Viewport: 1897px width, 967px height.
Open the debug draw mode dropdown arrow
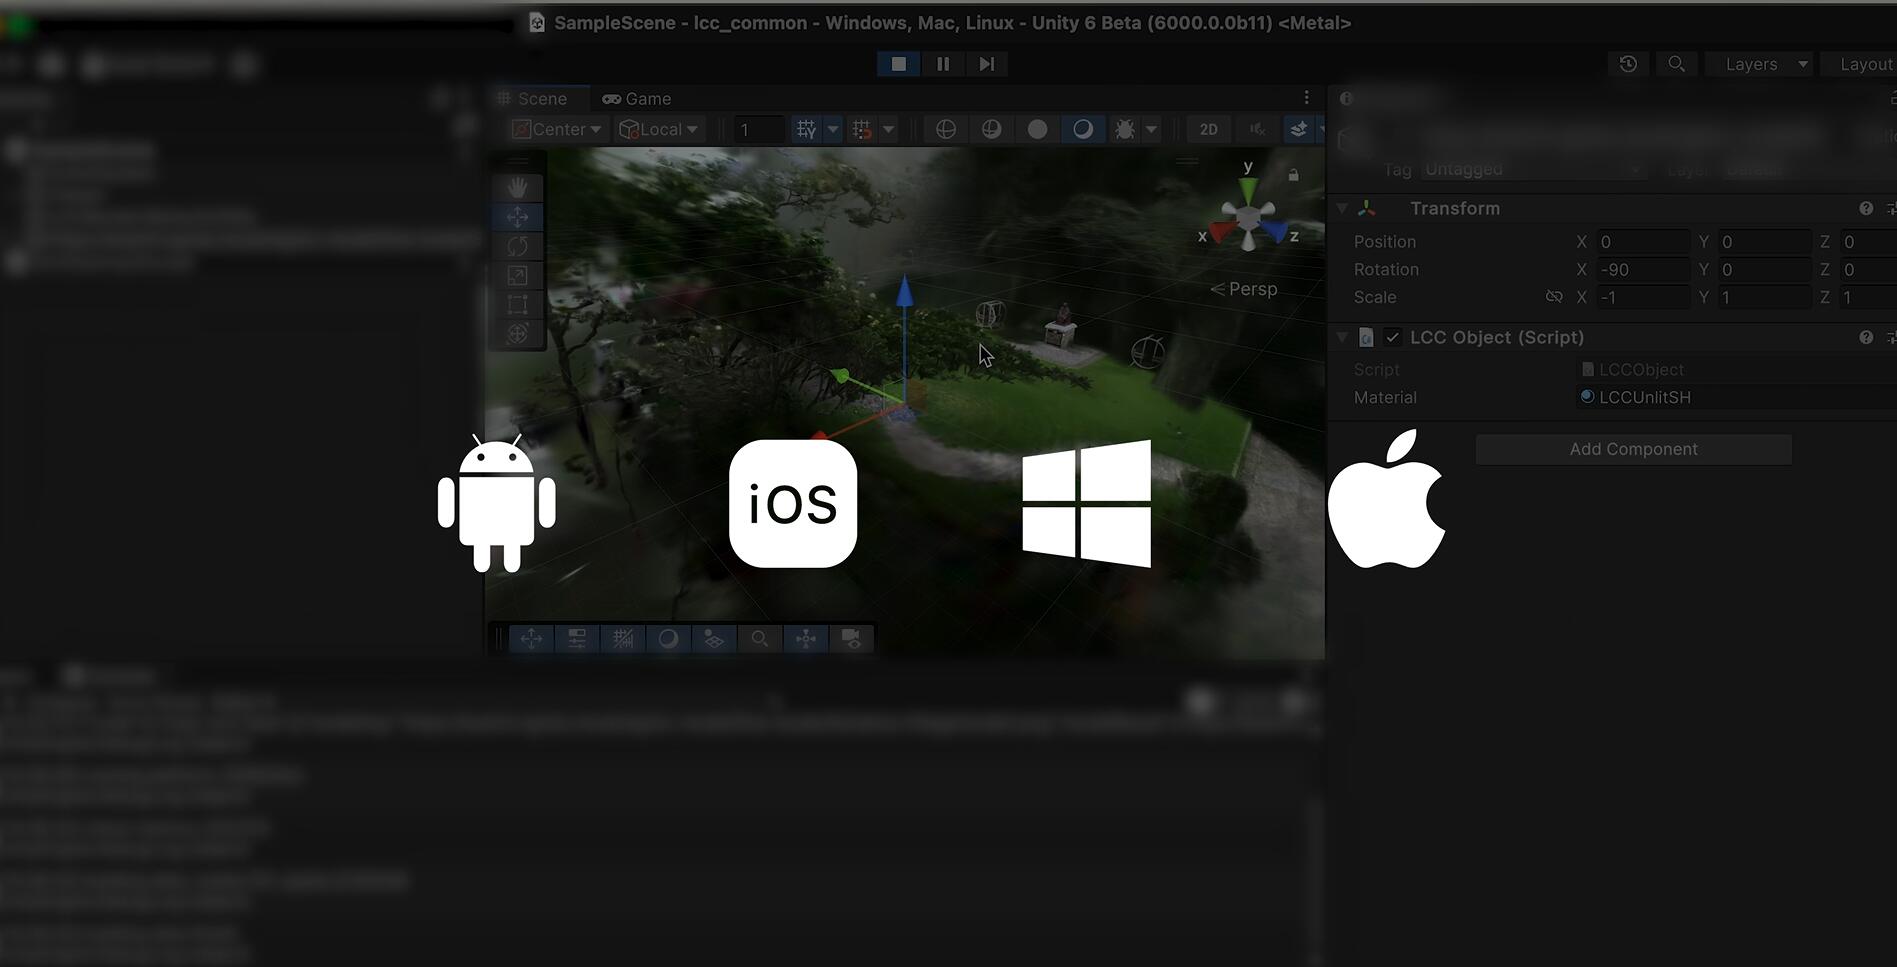1151,129
